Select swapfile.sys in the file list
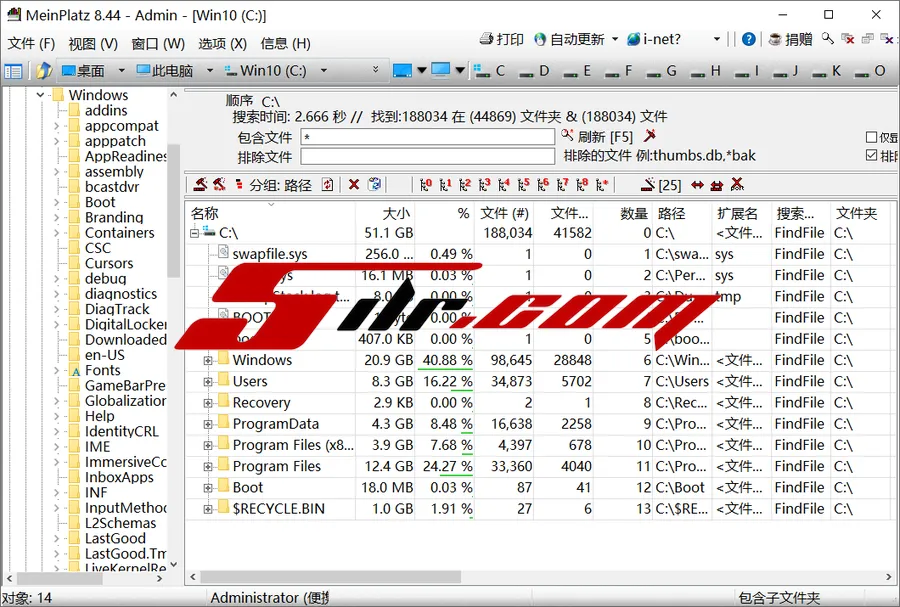Screen dimensions: 900x607 pyautogui.click(x=270, y=254)
